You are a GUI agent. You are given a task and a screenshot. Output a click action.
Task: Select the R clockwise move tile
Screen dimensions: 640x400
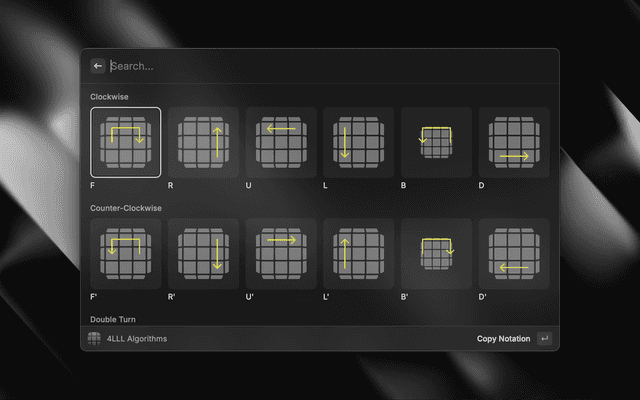[203, 142]
